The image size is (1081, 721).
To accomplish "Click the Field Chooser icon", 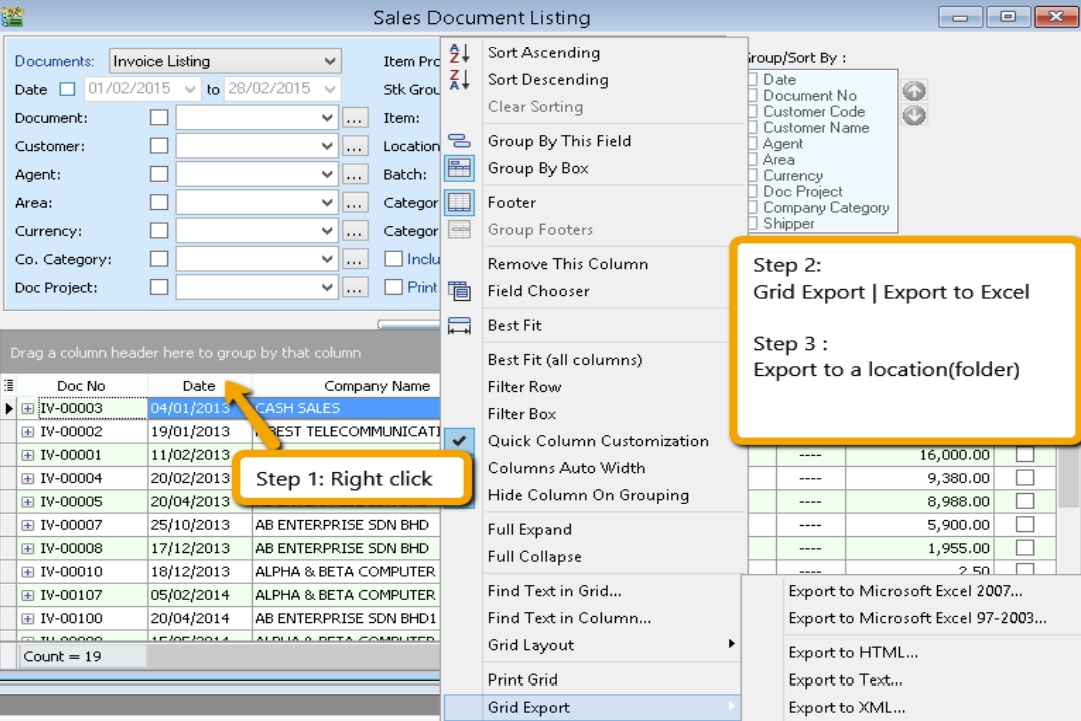I will (x=459, y=291).
